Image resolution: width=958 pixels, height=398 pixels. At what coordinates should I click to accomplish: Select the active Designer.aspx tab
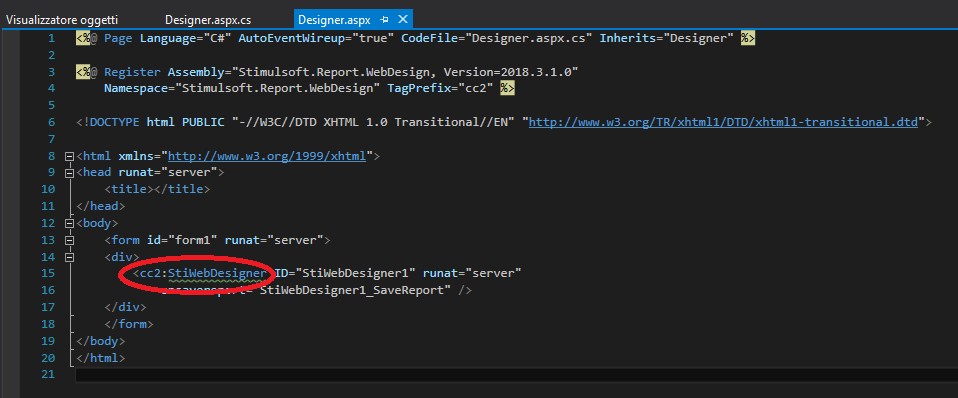[334, 20]
